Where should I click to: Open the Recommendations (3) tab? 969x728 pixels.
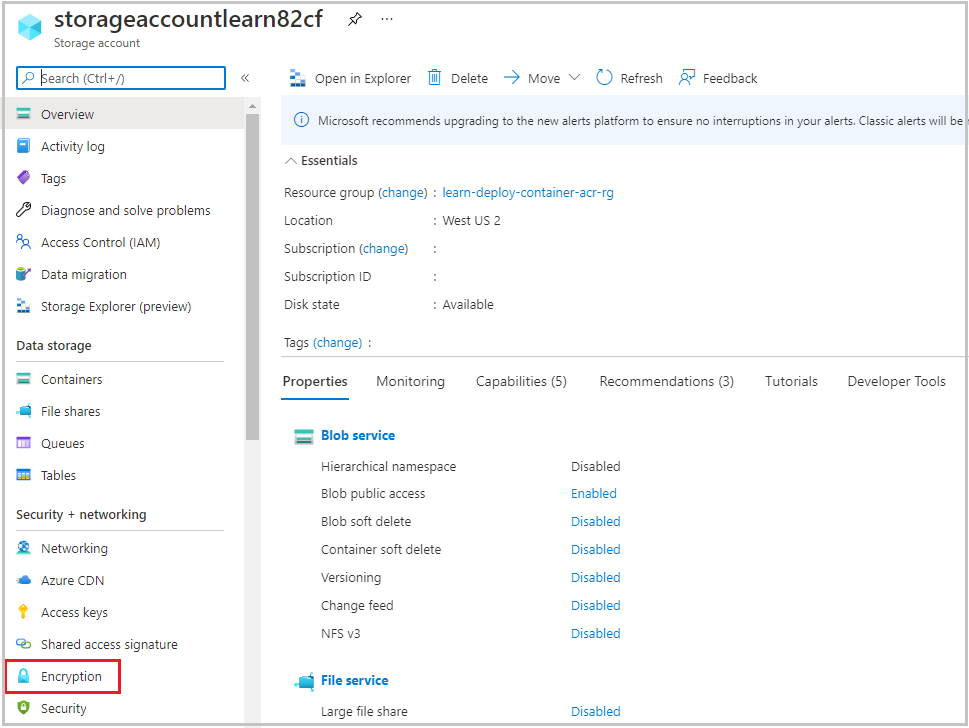click(x=666, y=381)
